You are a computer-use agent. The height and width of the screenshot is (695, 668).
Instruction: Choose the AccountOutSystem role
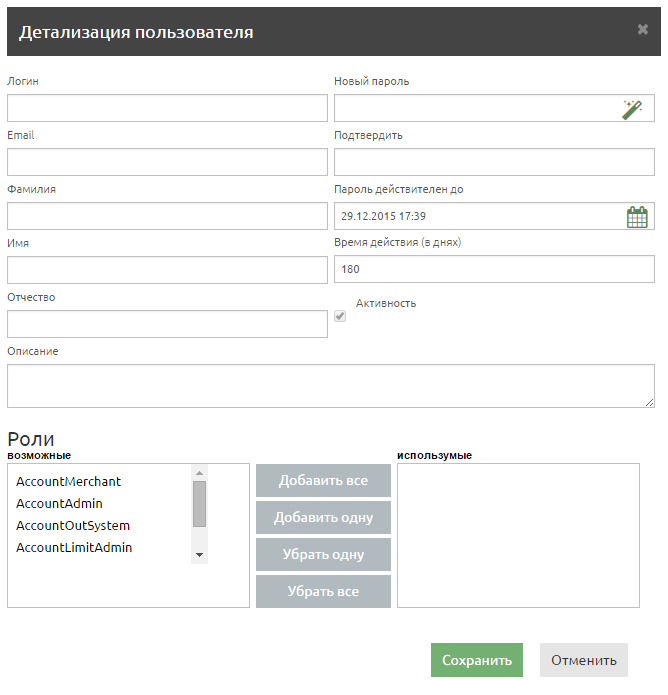click(x=73, y=526)
